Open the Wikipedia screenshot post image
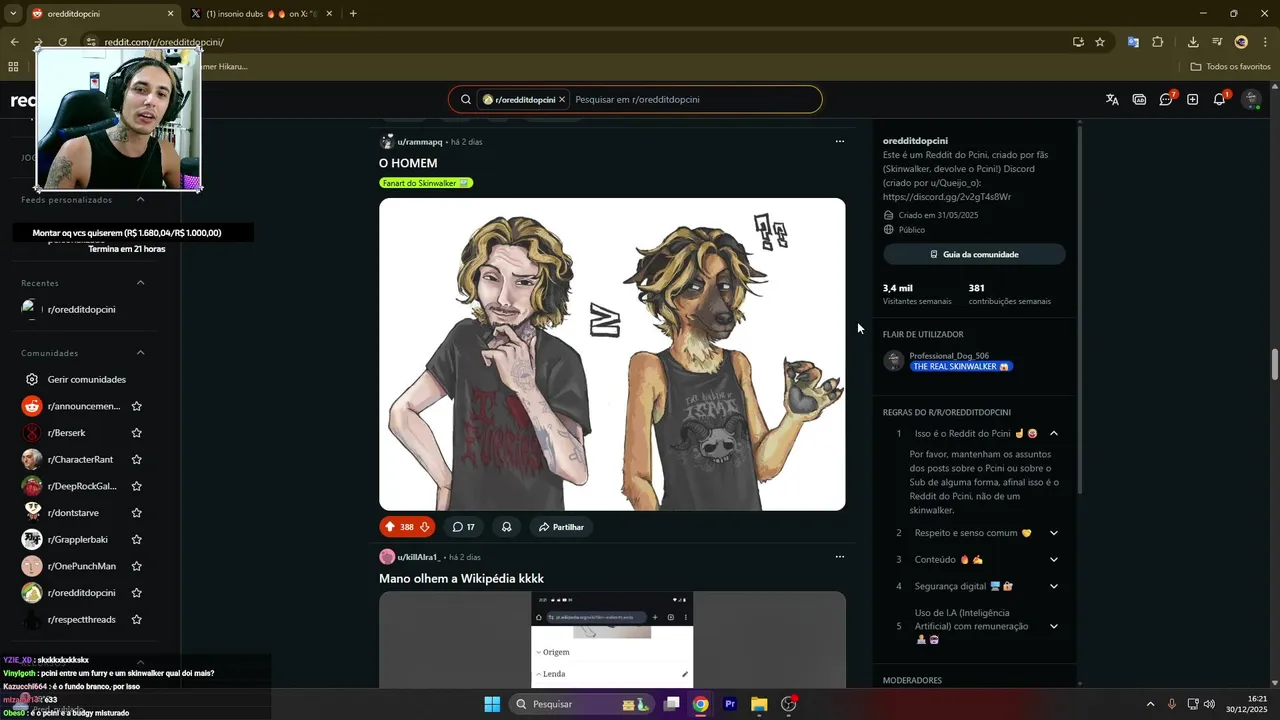 click(x=612, y=639)
